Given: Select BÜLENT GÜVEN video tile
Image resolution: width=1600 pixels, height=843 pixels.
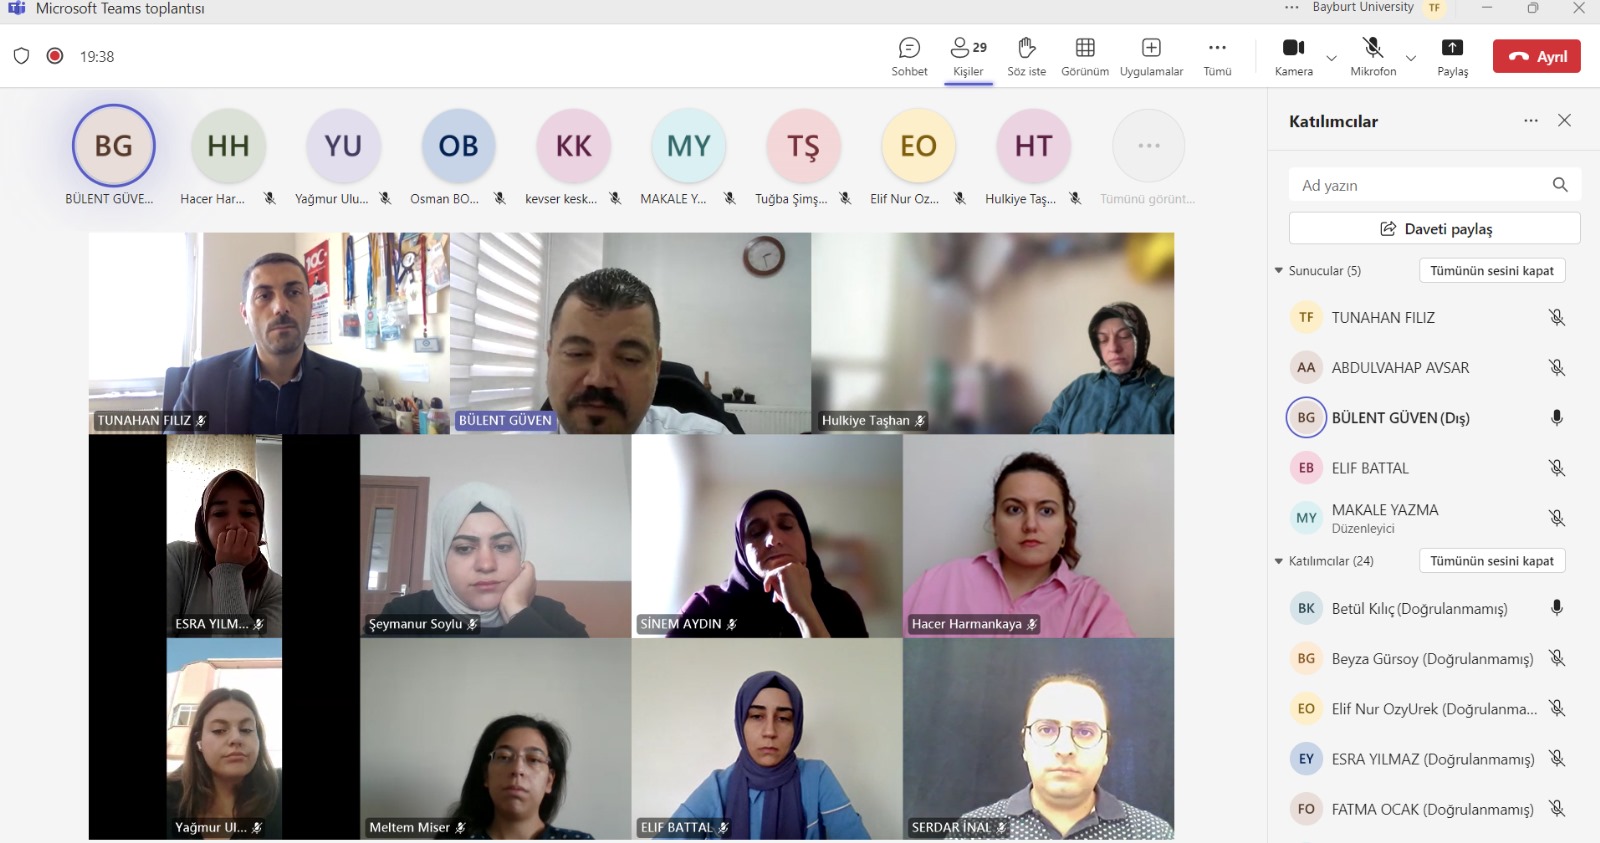Looking at the screenshot, I should pyautogui.click(x=630, y=333).
